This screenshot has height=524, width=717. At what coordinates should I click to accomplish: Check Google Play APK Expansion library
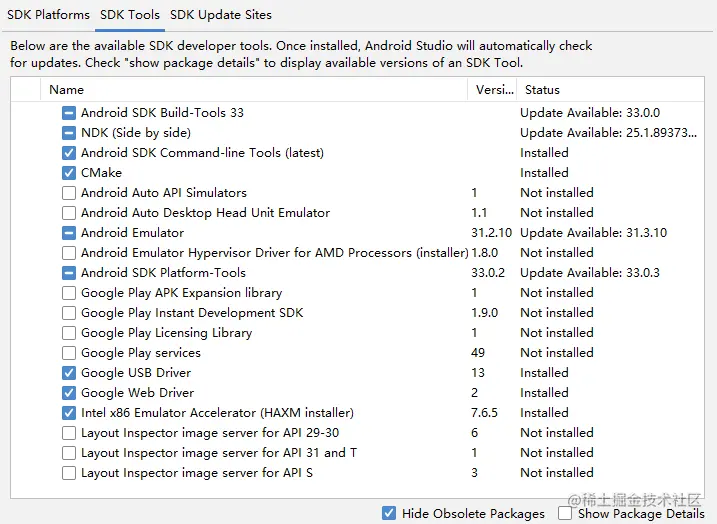click(69, 293)
